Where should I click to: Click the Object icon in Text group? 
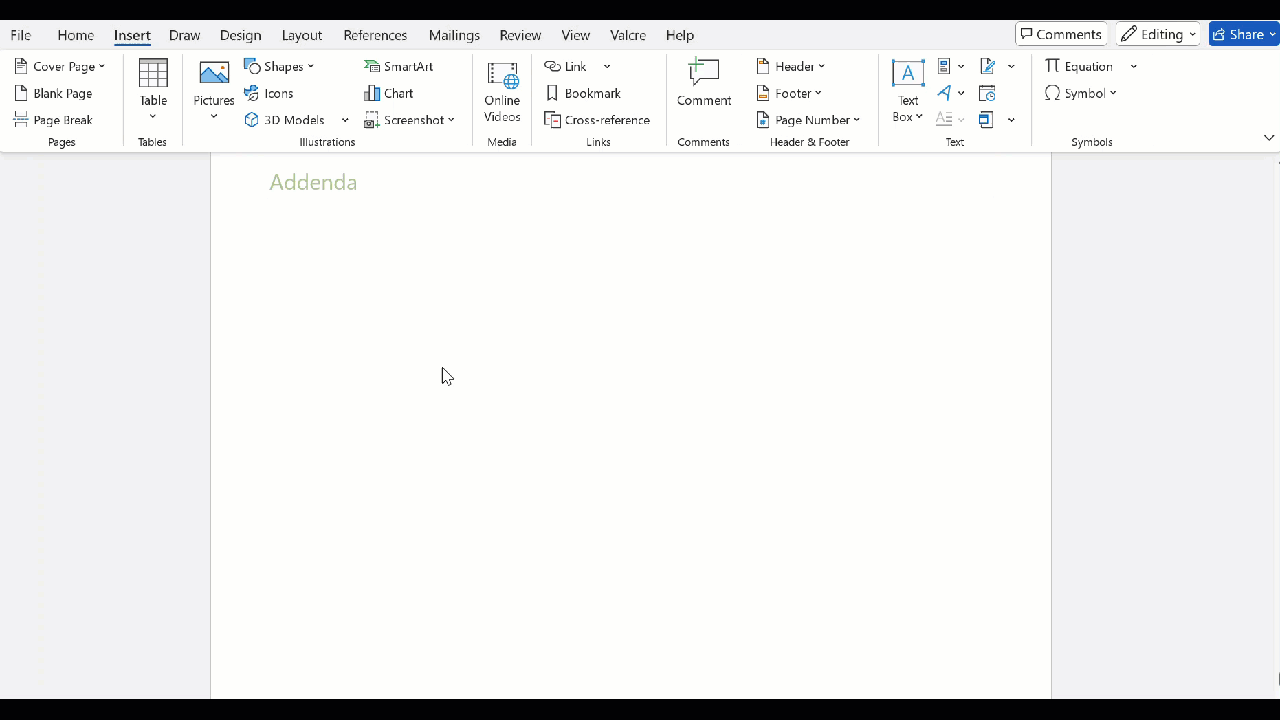coord(987,120)
